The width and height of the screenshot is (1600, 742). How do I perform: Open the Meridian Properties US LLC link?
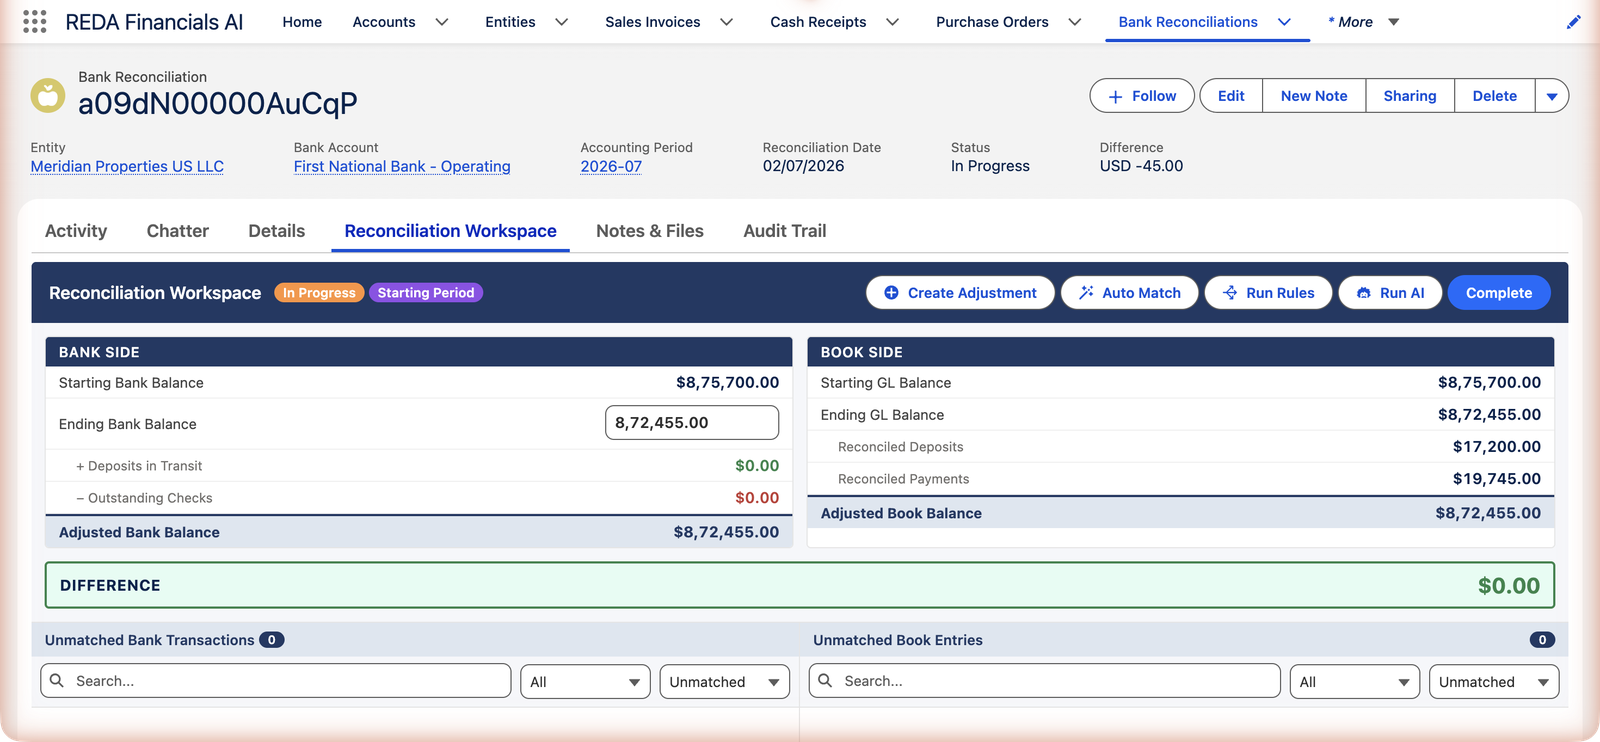click(127, 166)
